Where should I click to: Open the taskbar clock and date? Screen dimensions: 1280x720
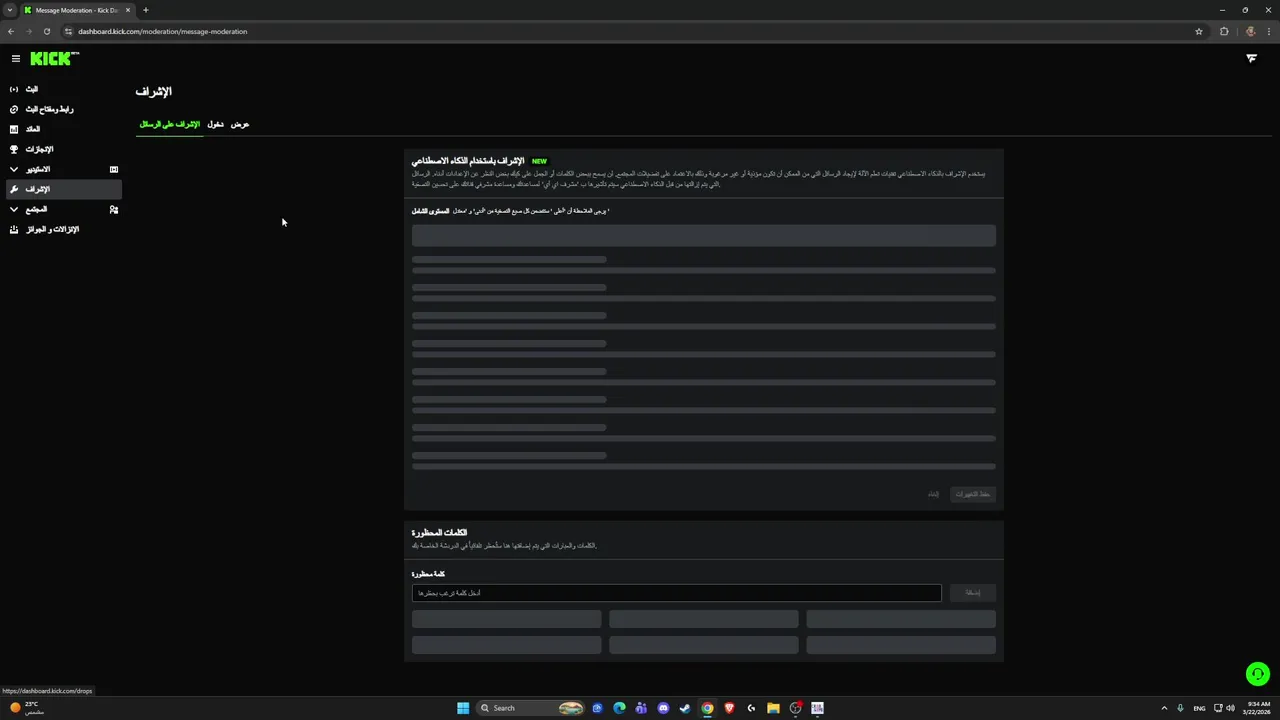click(x=1258, y=708)
